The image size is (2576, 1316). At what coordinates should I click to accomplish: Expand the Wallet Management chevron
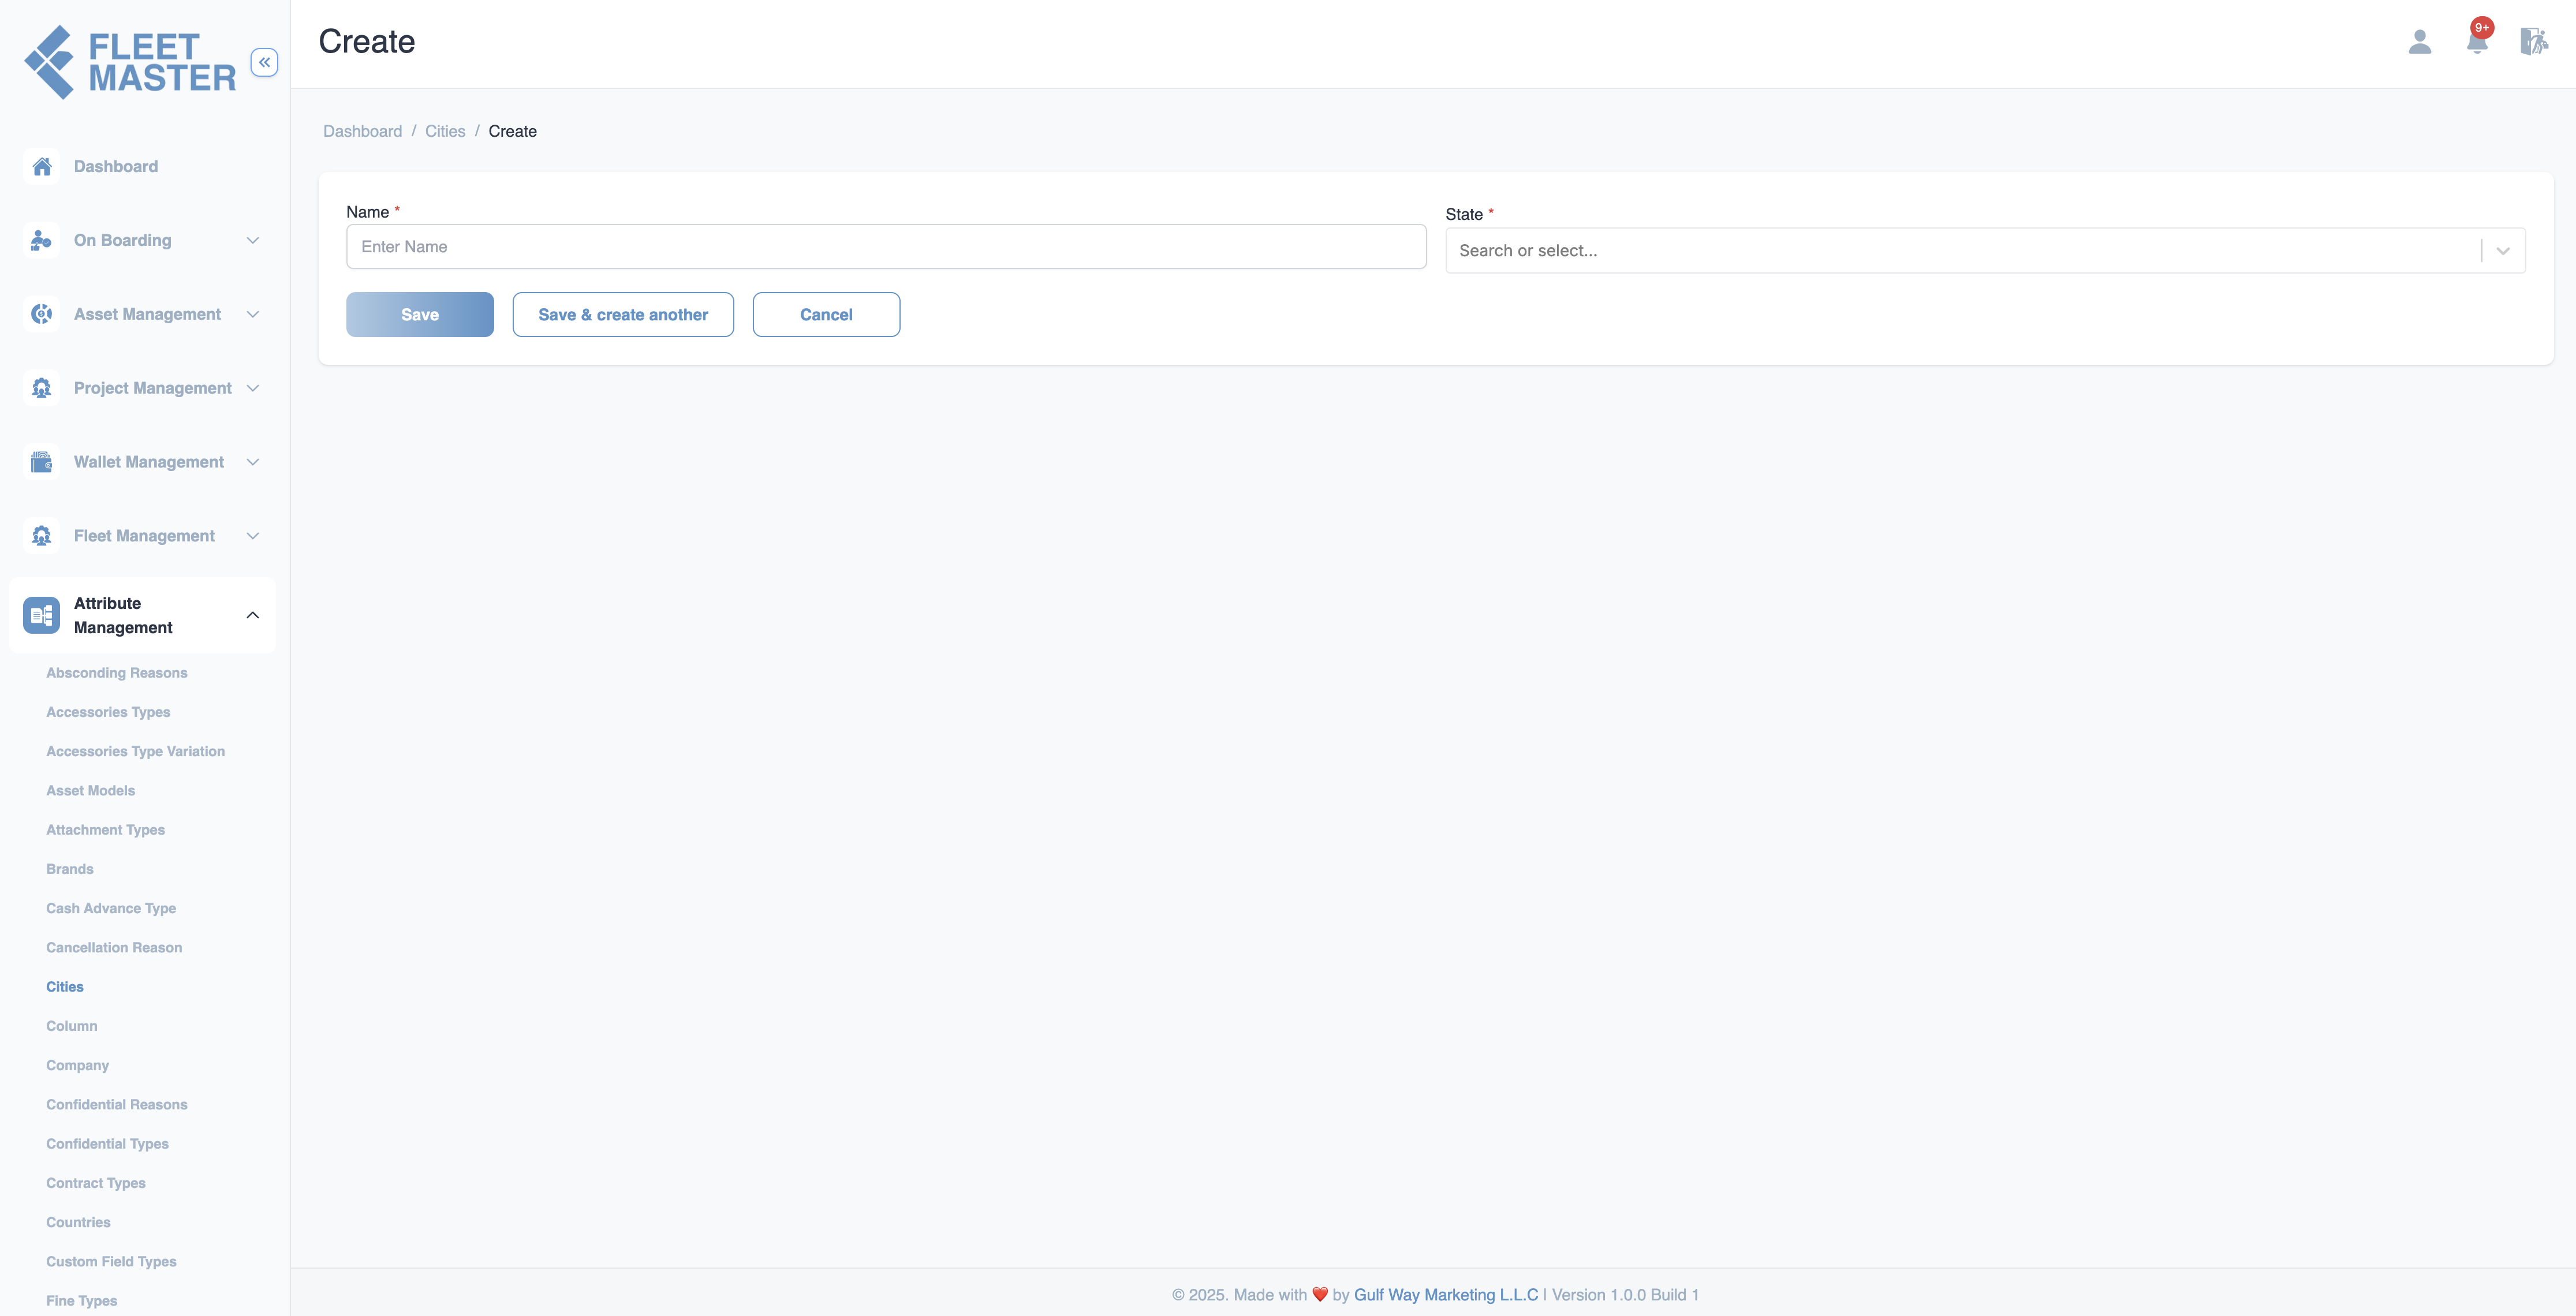253,462
